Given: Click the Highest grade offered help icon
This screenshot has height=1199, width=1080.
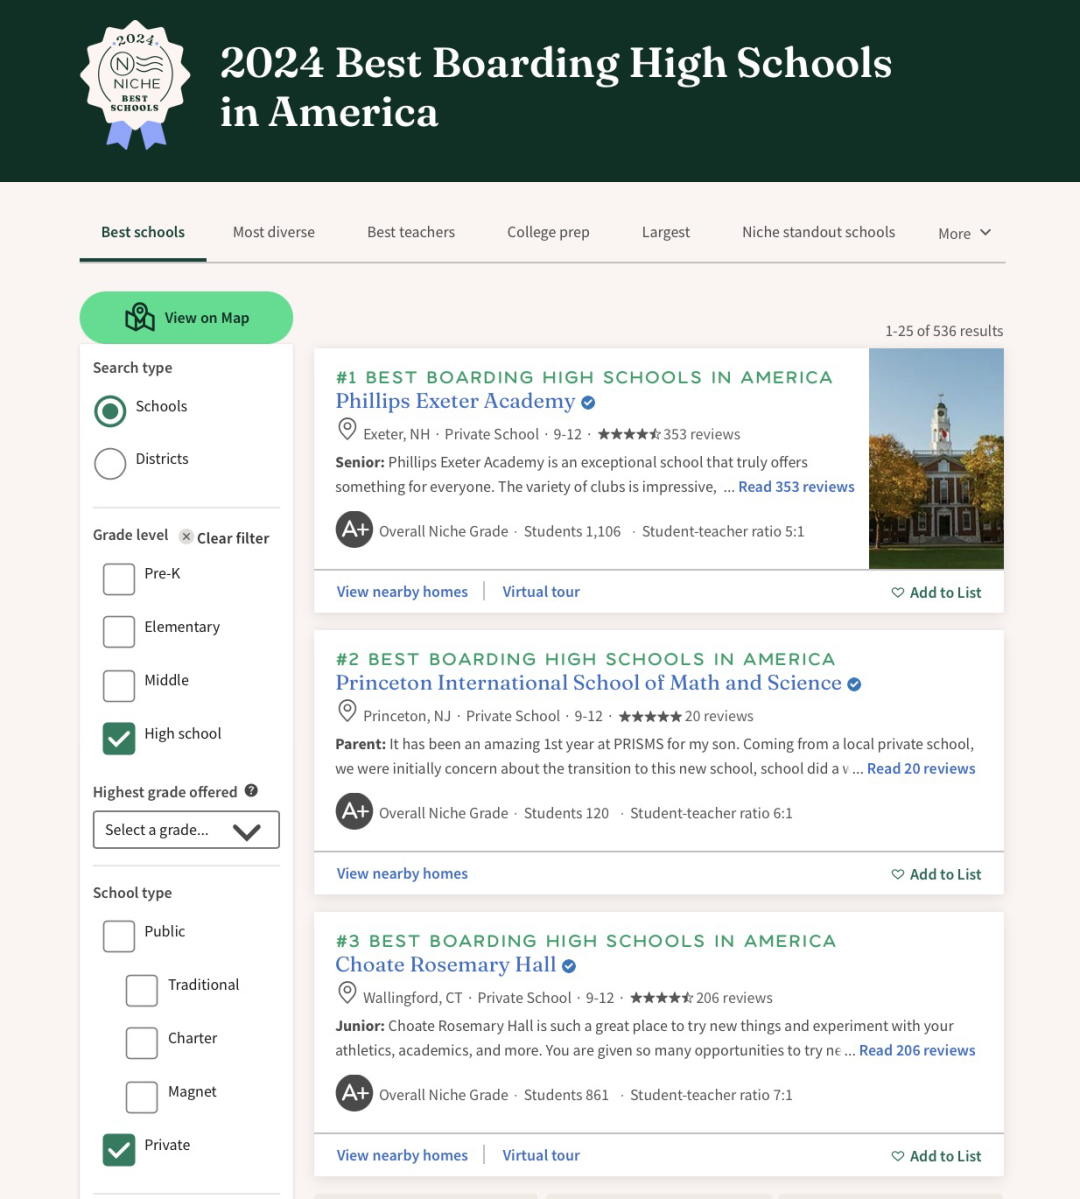Looking at the screenshot, I should [251, 790].
